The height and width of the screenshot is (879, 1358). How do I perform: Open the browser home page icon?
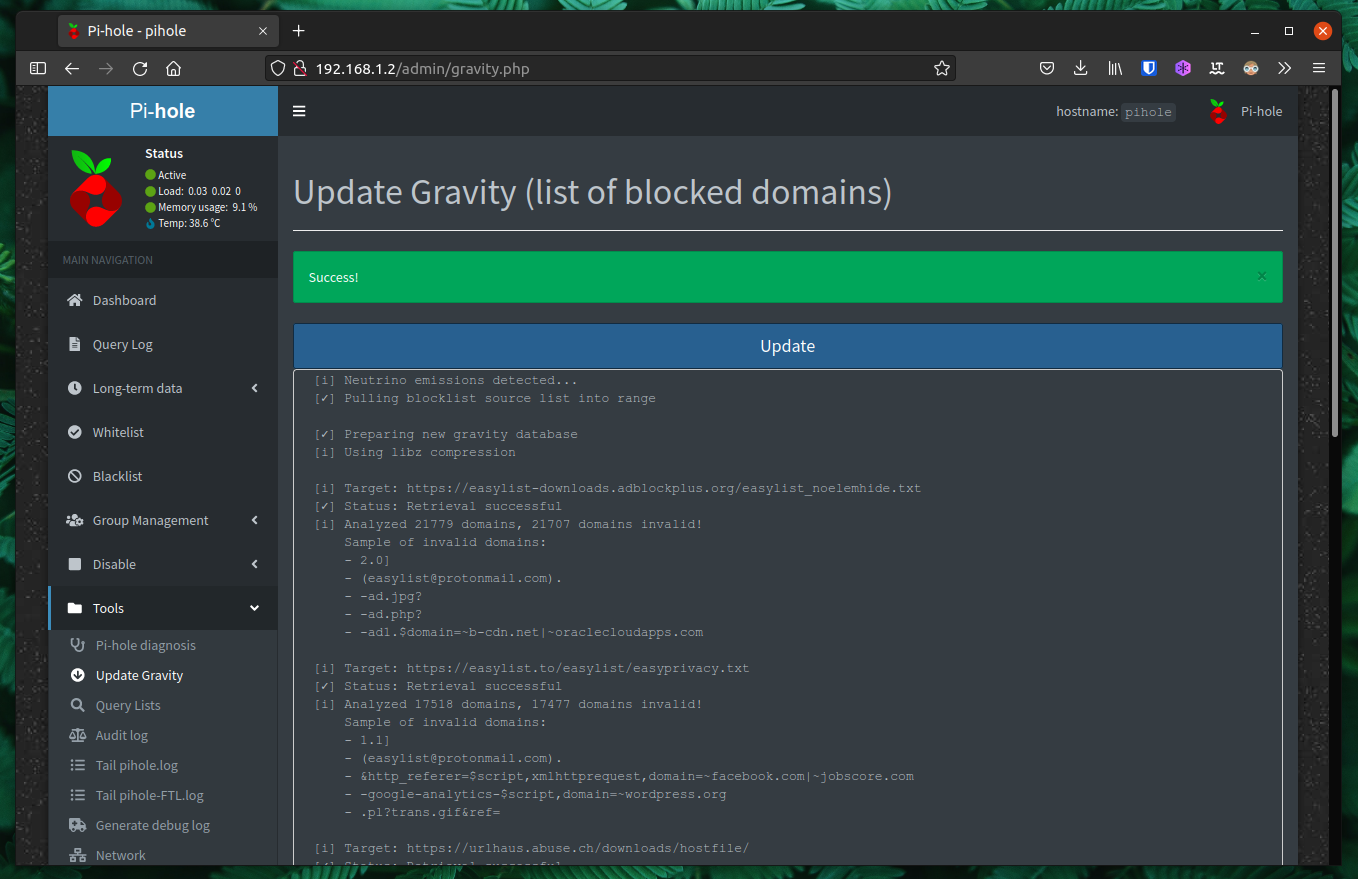point(173,68)
